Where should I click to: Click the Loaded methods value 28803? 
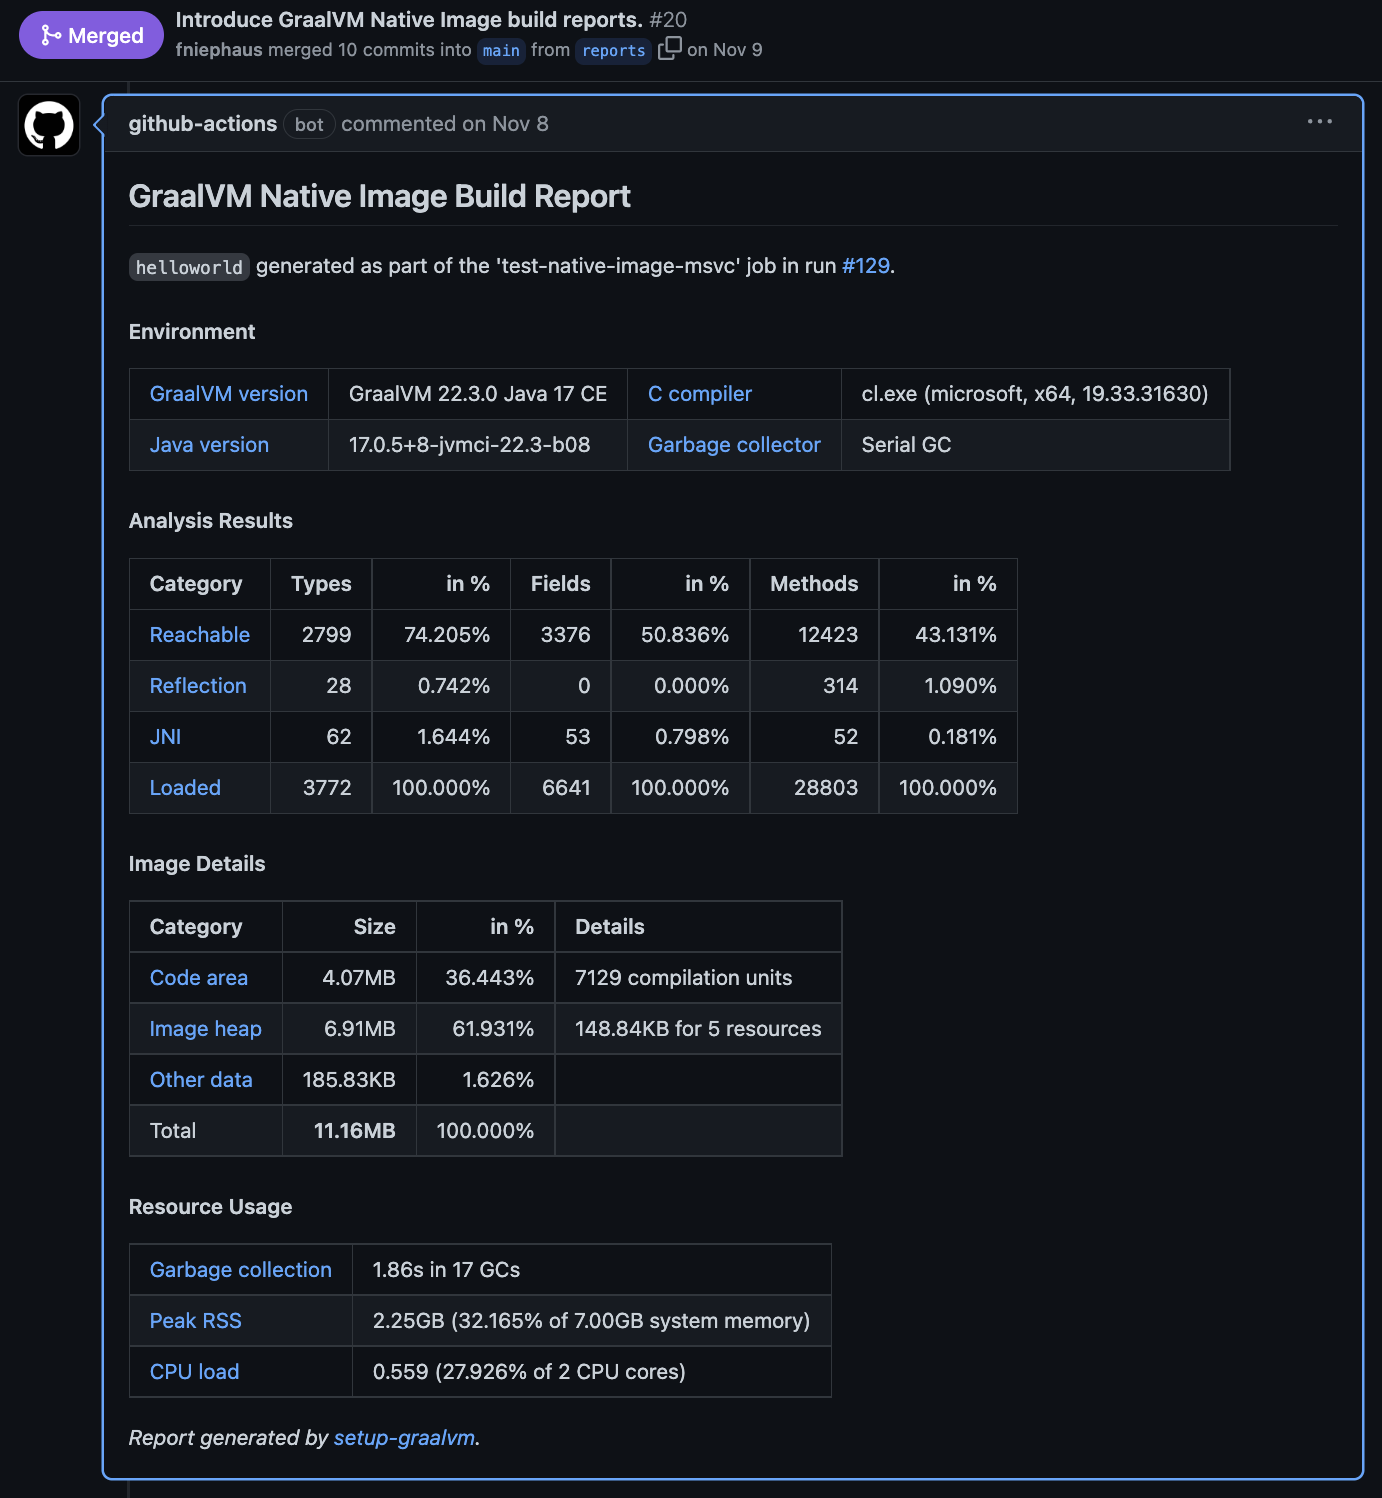coord(826,788)
